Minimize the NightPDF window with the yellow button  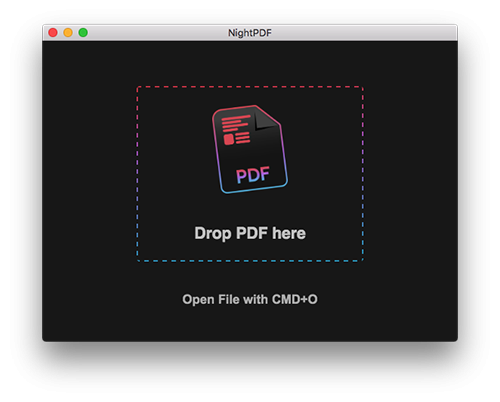(x=68, y=33)
